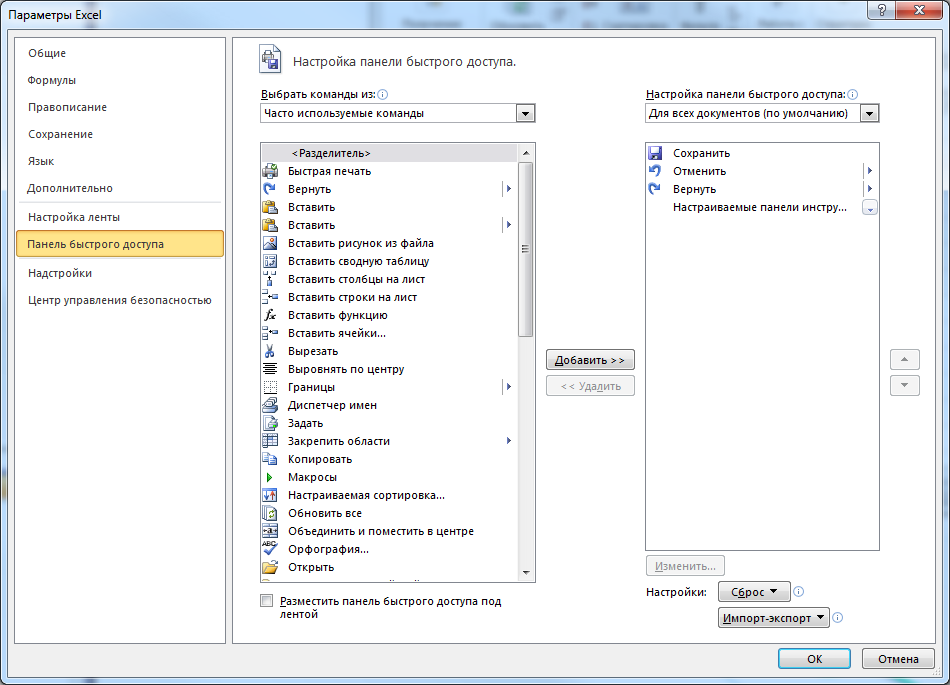Click the dialog help question-mark button
The image size is (950, 685).
tap(882, 10)
